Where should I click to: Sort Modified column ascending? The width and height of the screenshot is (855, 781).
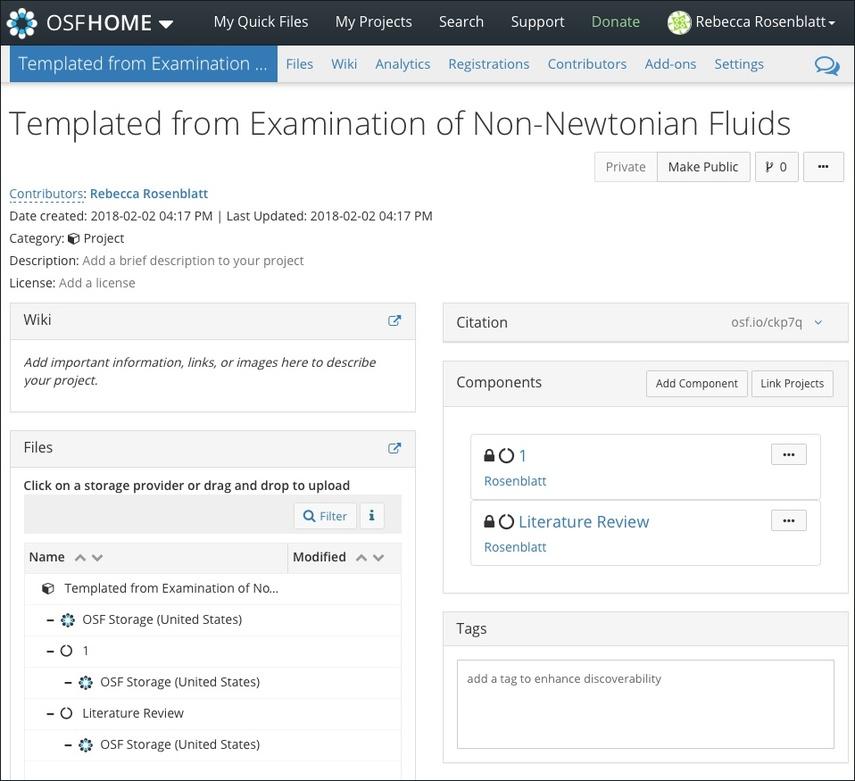(x=361, y=557)
